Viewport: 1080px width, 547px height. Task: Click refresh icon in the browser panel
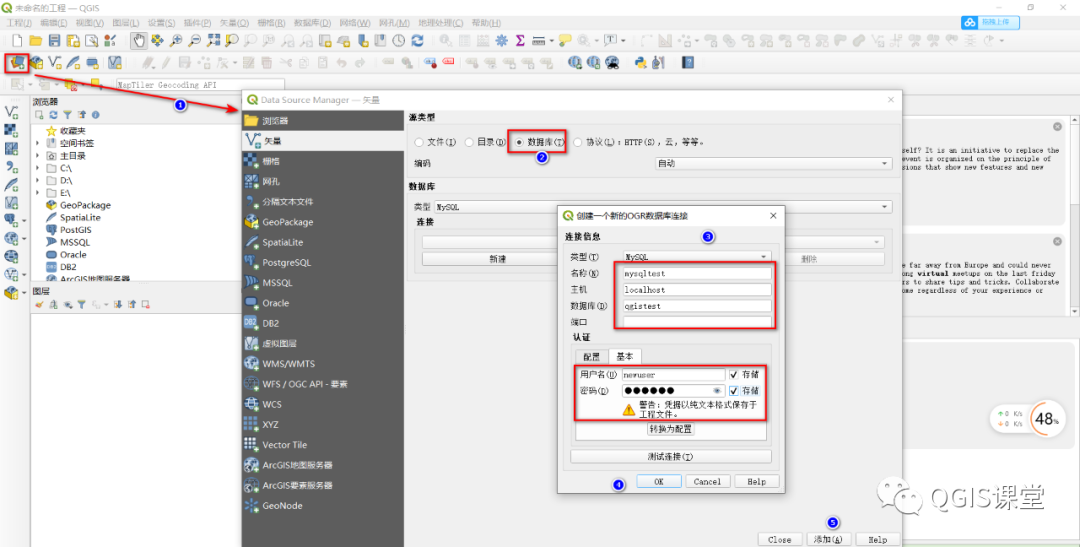point(53,115)
